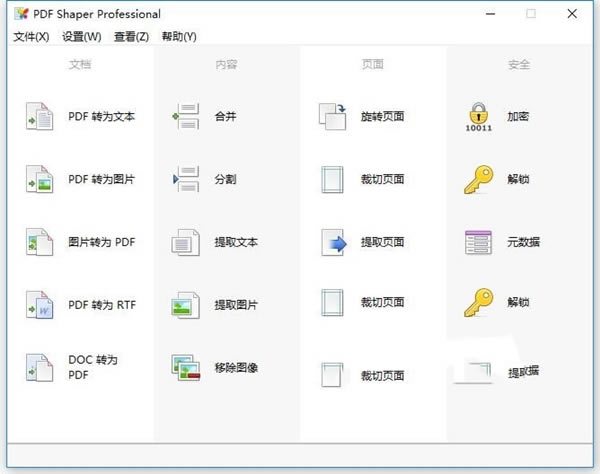Click the PDF Shaper title bar logo

[x=21, y=14]
